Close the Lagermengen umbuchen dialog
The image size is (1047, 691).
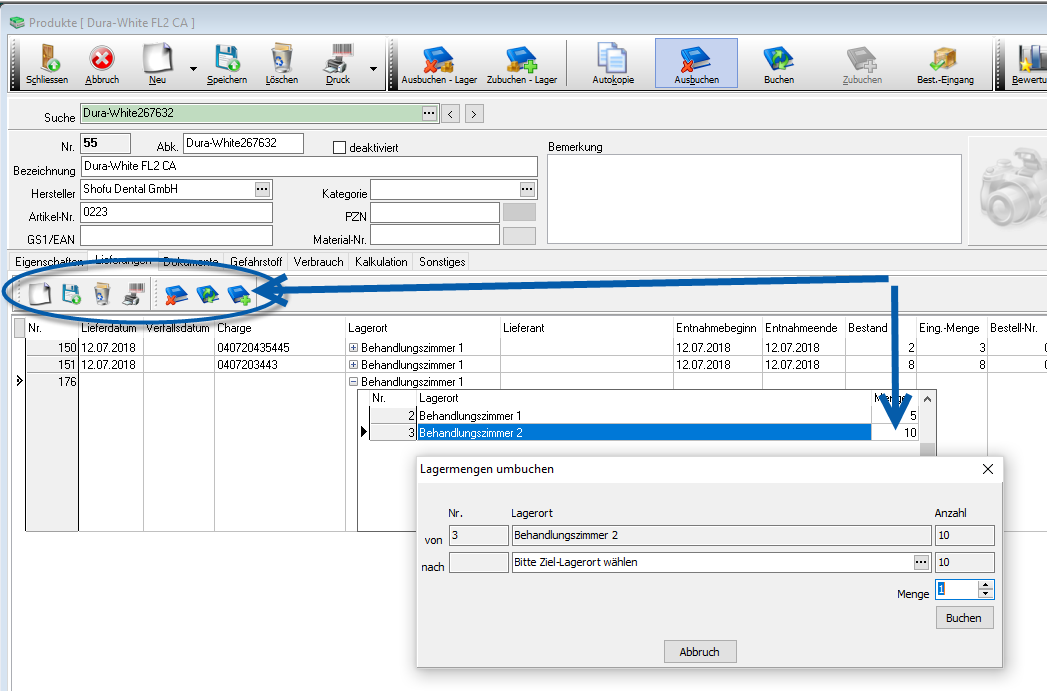tap(988, 469)
